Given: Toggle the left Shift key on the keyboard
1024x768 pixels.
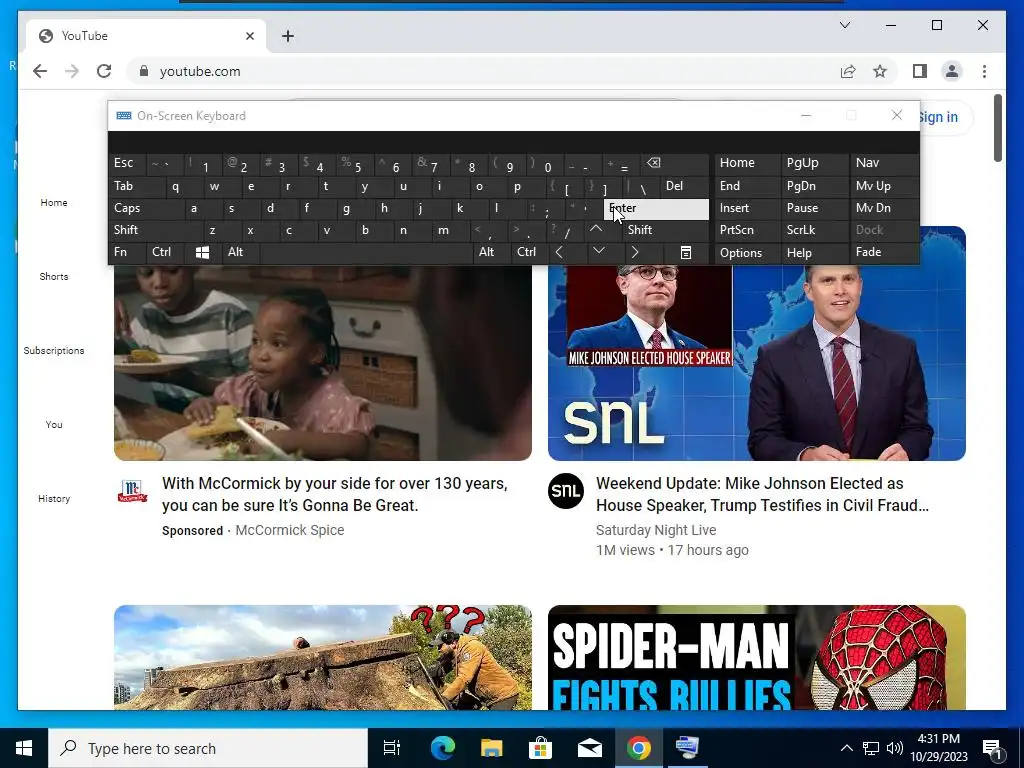Looking at the screenshot, I should click(155, 230).
